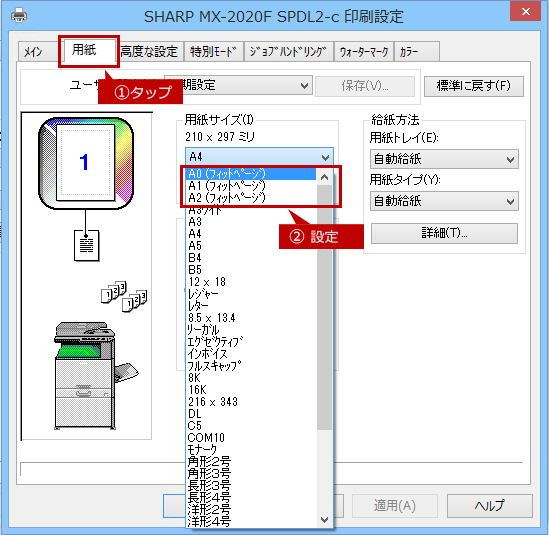Select A4 in the paper size list
The image size is (549, 535).
point(251,234)
